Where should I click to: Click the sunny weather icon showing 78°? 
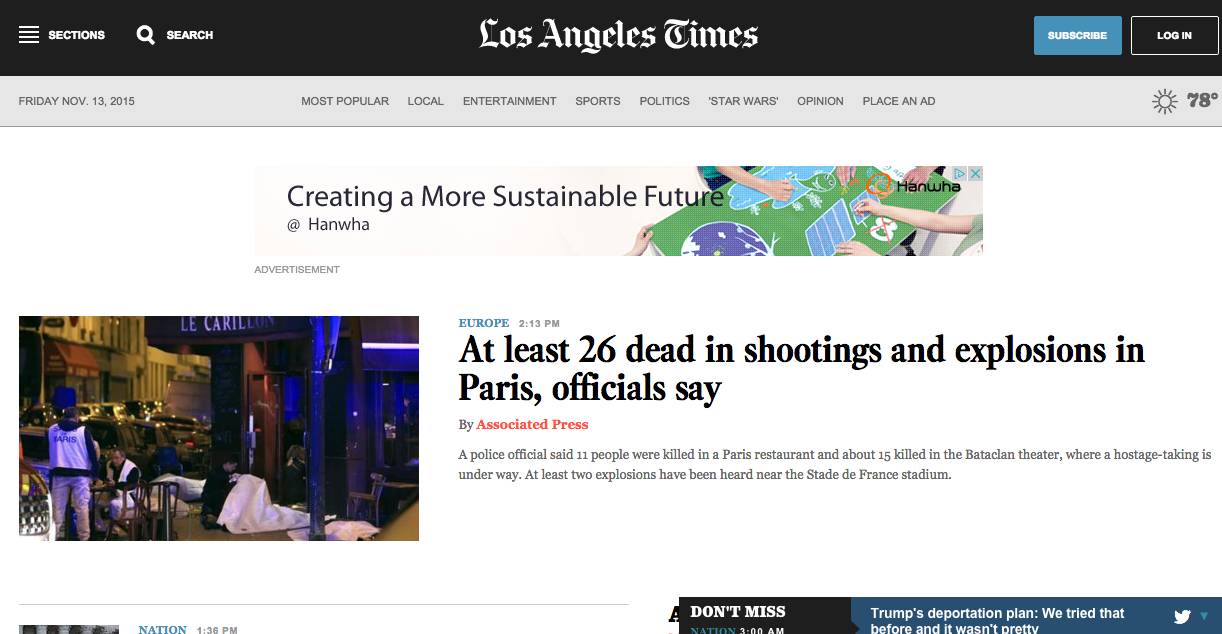click(1165, 100)
